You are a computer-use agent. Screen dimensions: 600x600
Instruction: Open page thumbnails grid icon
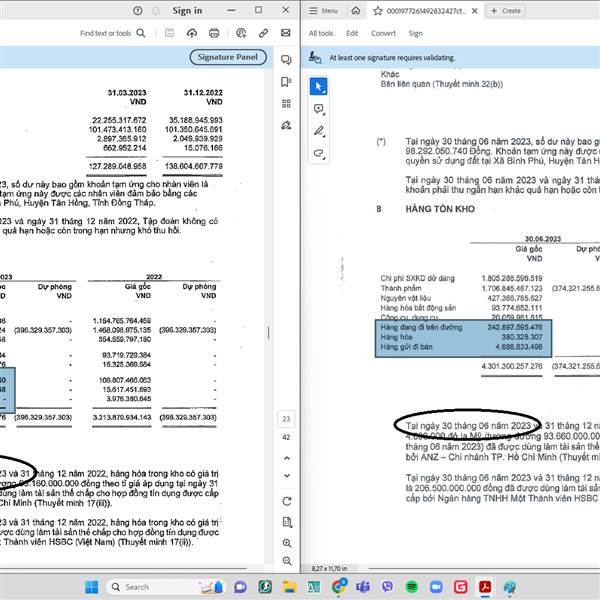tap(286, 103)
